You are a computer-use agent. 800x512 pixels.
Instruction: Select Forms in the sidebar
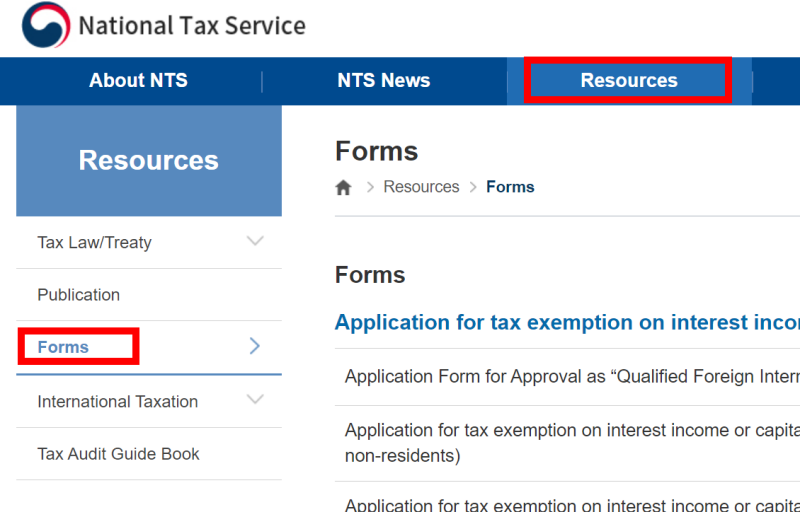(63, 347)
